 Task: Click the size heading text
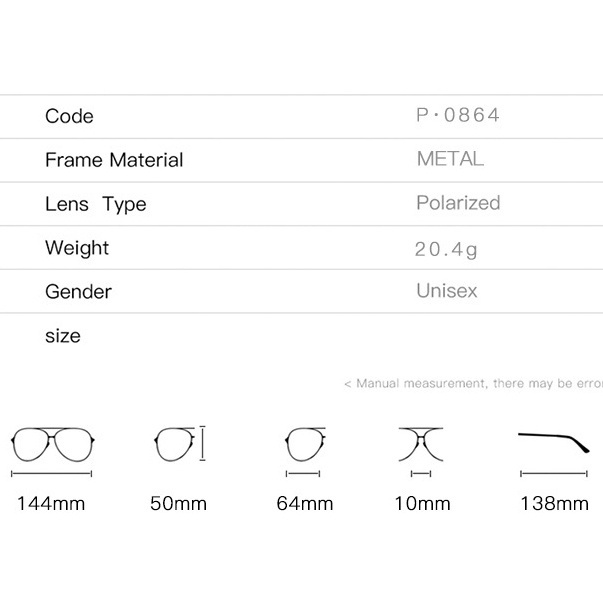63,336
